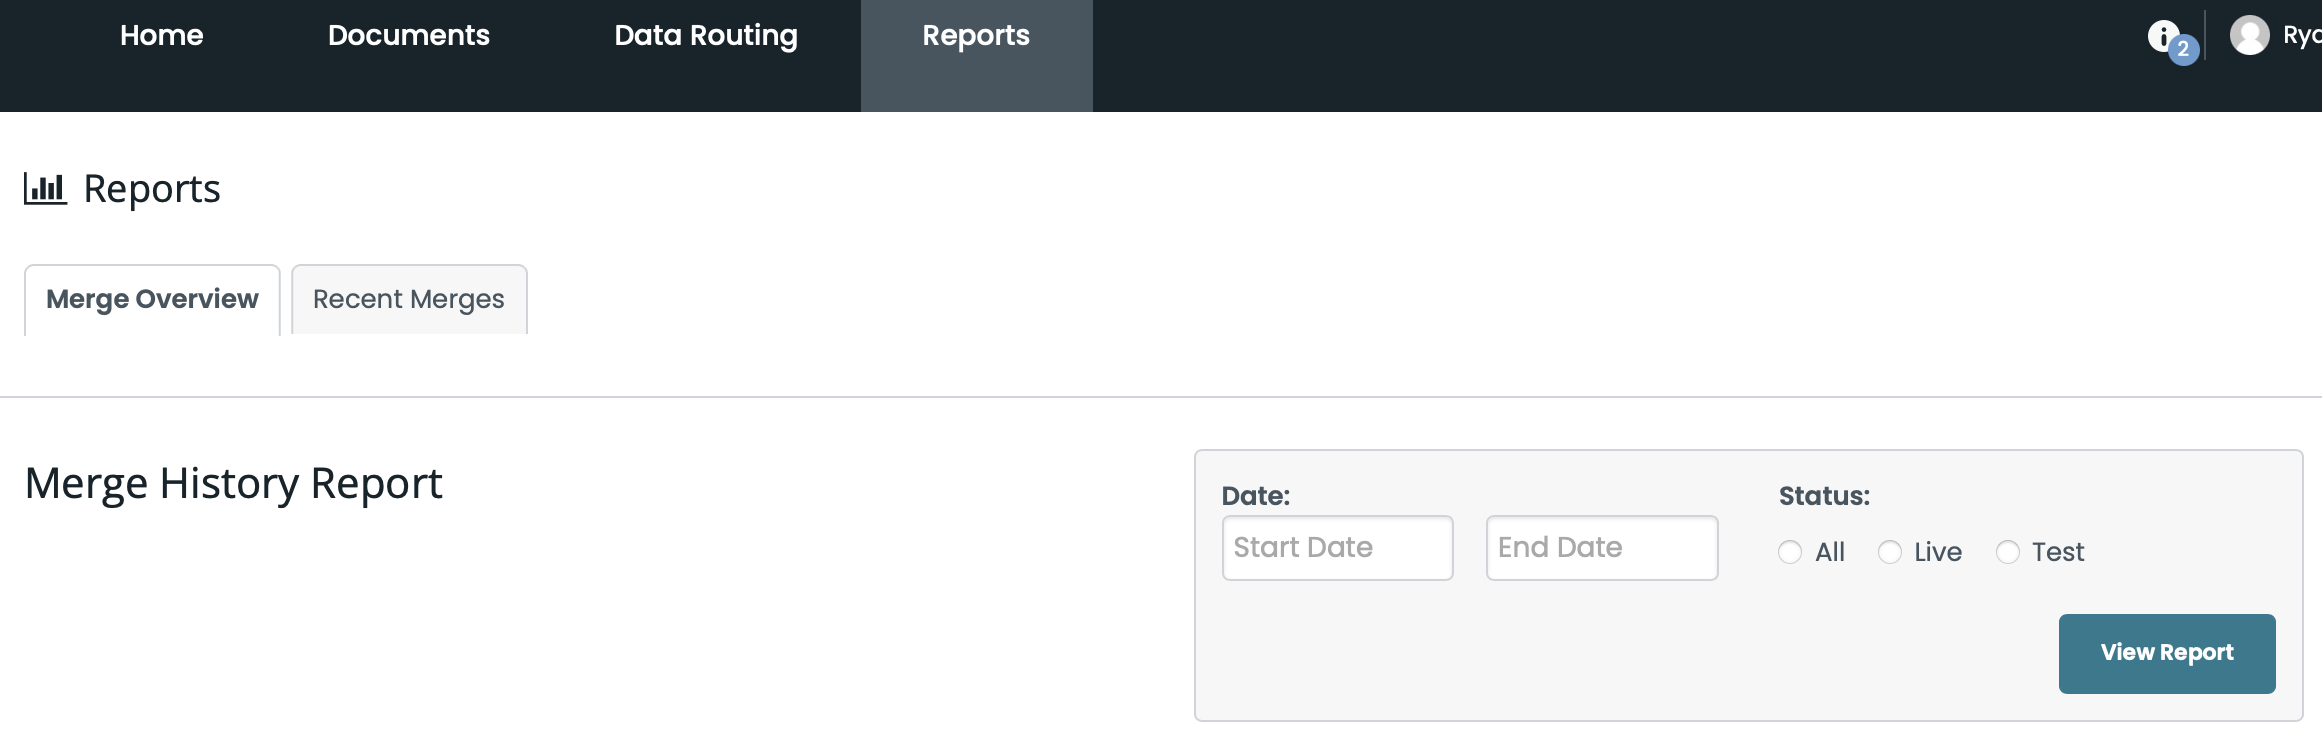This screenshot has width=2322, height=752.
Task: Switch to the Merge Overview tab
Action: point(152,299)
